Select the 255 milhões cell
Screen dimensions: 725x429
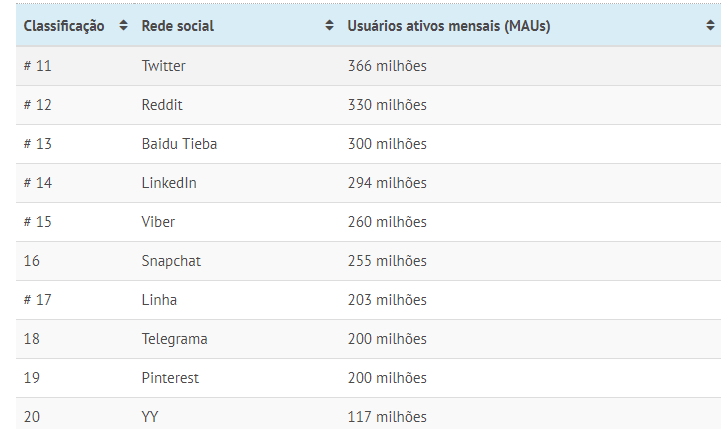tap(387, 261)
